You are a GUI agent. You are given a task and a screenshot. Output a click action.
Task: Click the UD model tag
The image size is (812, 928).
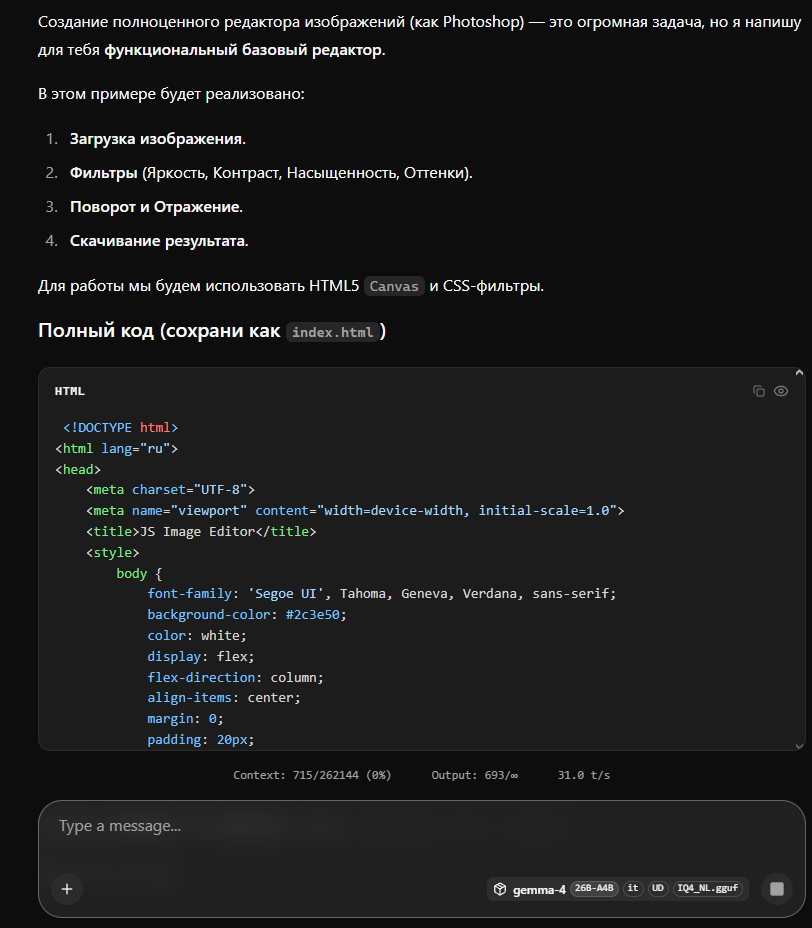[x=658, y=888]
